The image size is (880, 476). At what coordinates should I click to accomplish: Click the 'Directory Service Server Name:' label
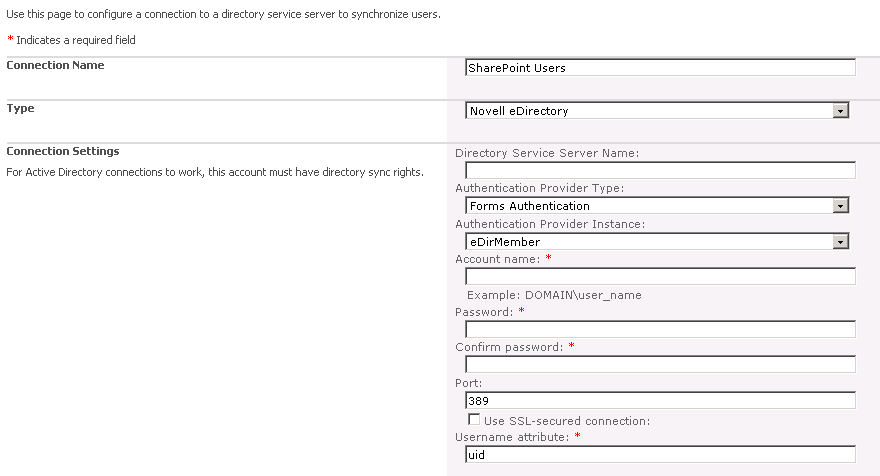point(547,153)
